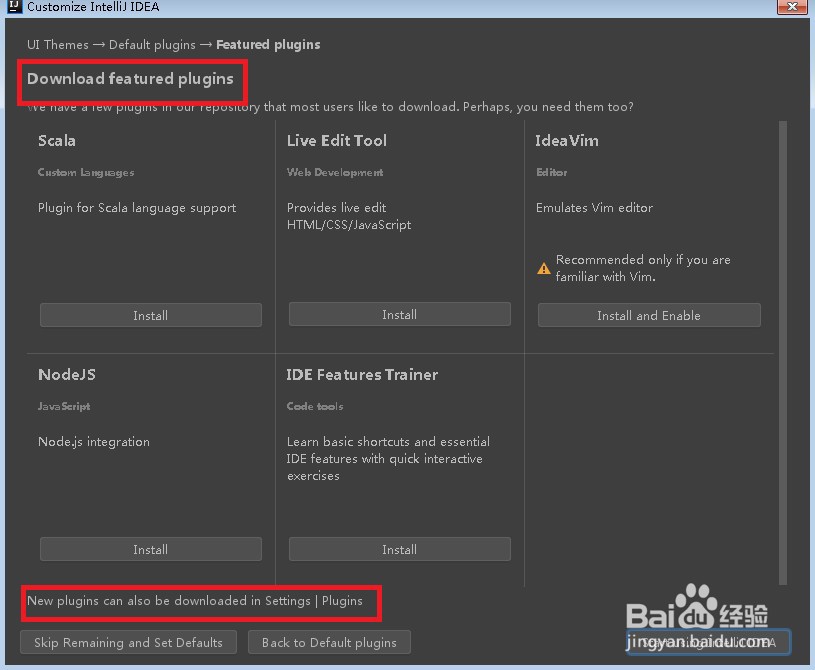Select Featured plugins breadcrumb step
The image size is (815, 670).
(x=268, y=45)
